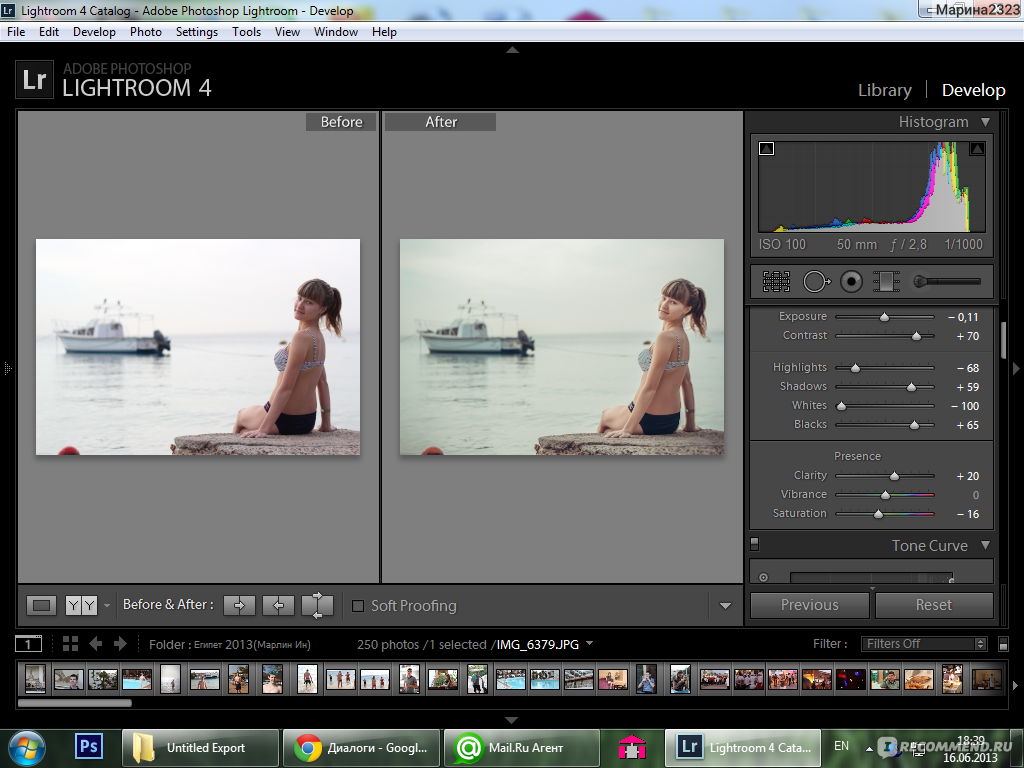Toggle the filter switch beside Filters Off
The height and width of the screenshot is (768, 1024).
(x=1004, y=645)
